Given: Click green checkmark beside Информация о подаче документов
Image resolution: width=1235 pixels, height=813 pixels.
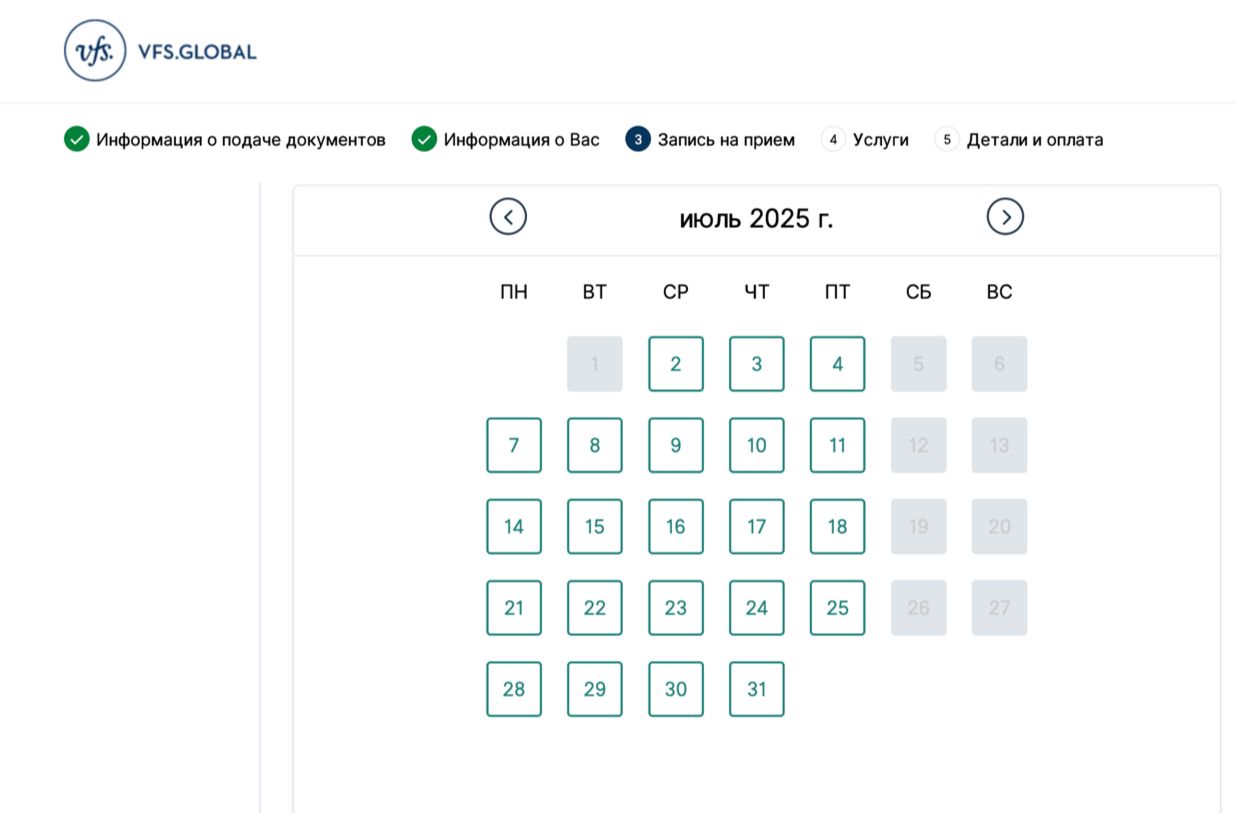Looking at the screenshot, I should (x=77, y=139).
